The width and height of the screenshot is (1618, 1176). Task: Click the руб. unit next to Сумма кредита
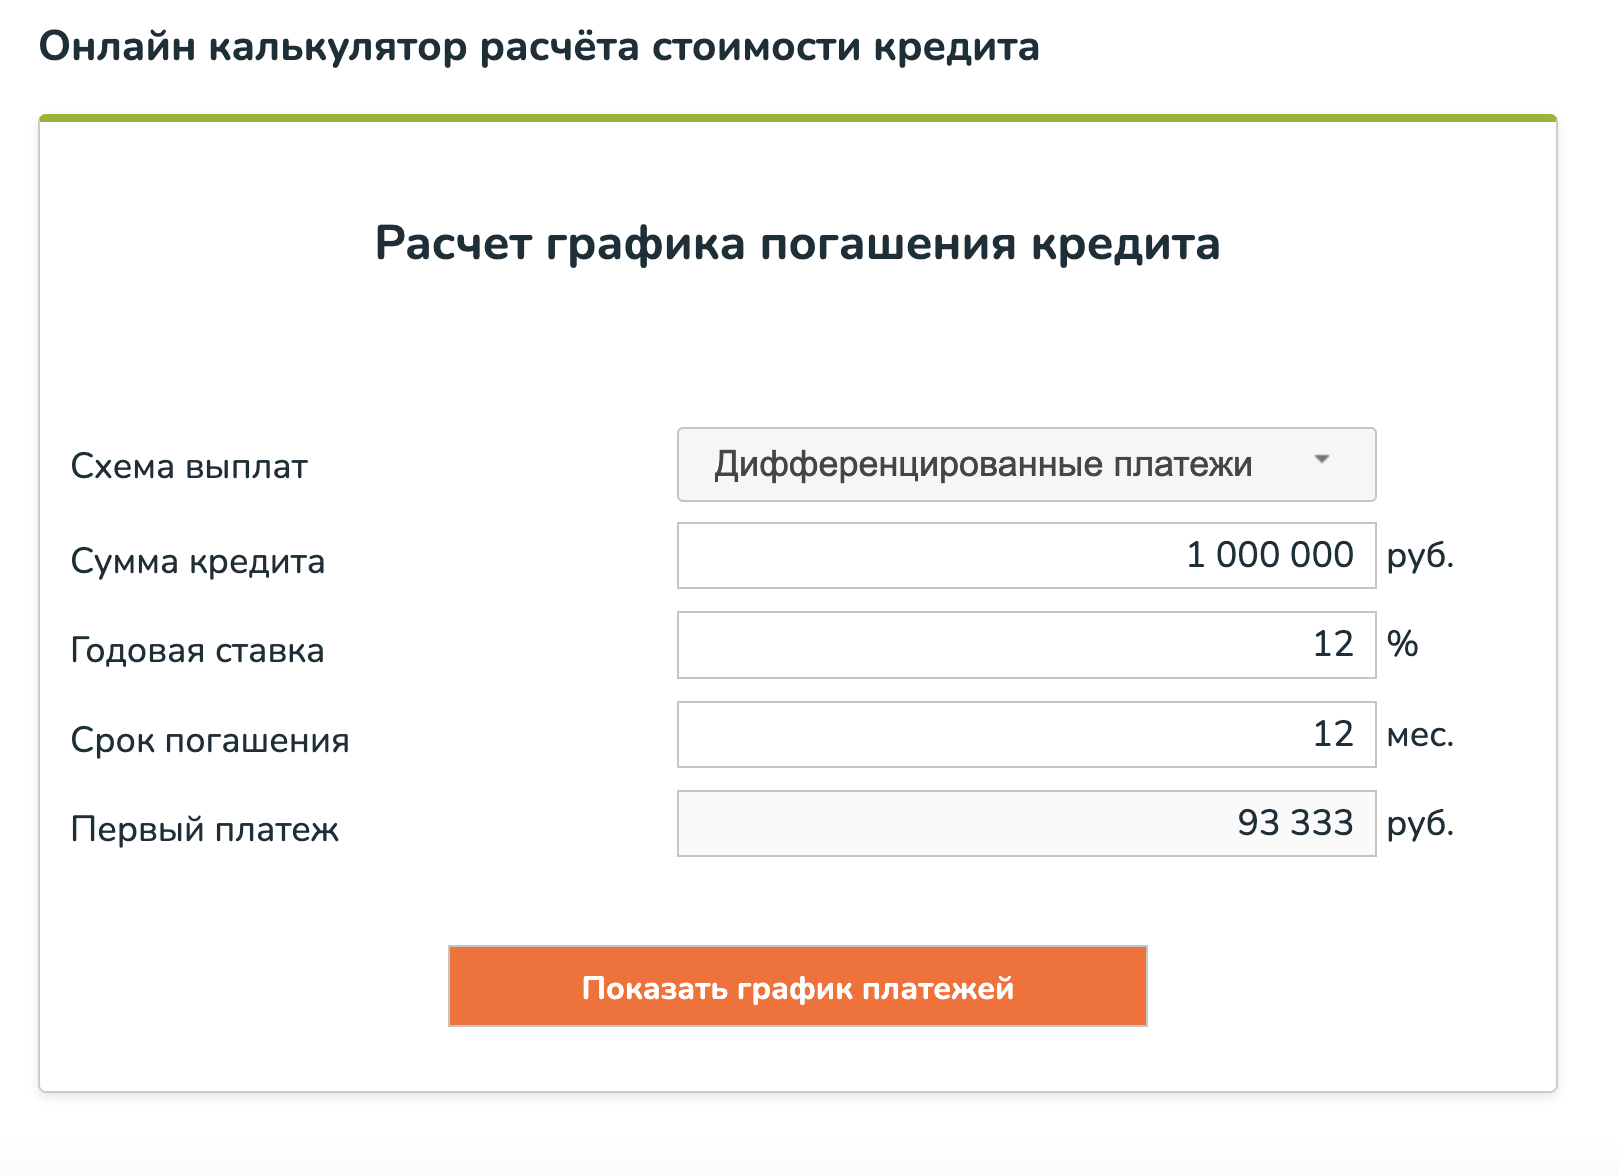[x=1420, y=556]
